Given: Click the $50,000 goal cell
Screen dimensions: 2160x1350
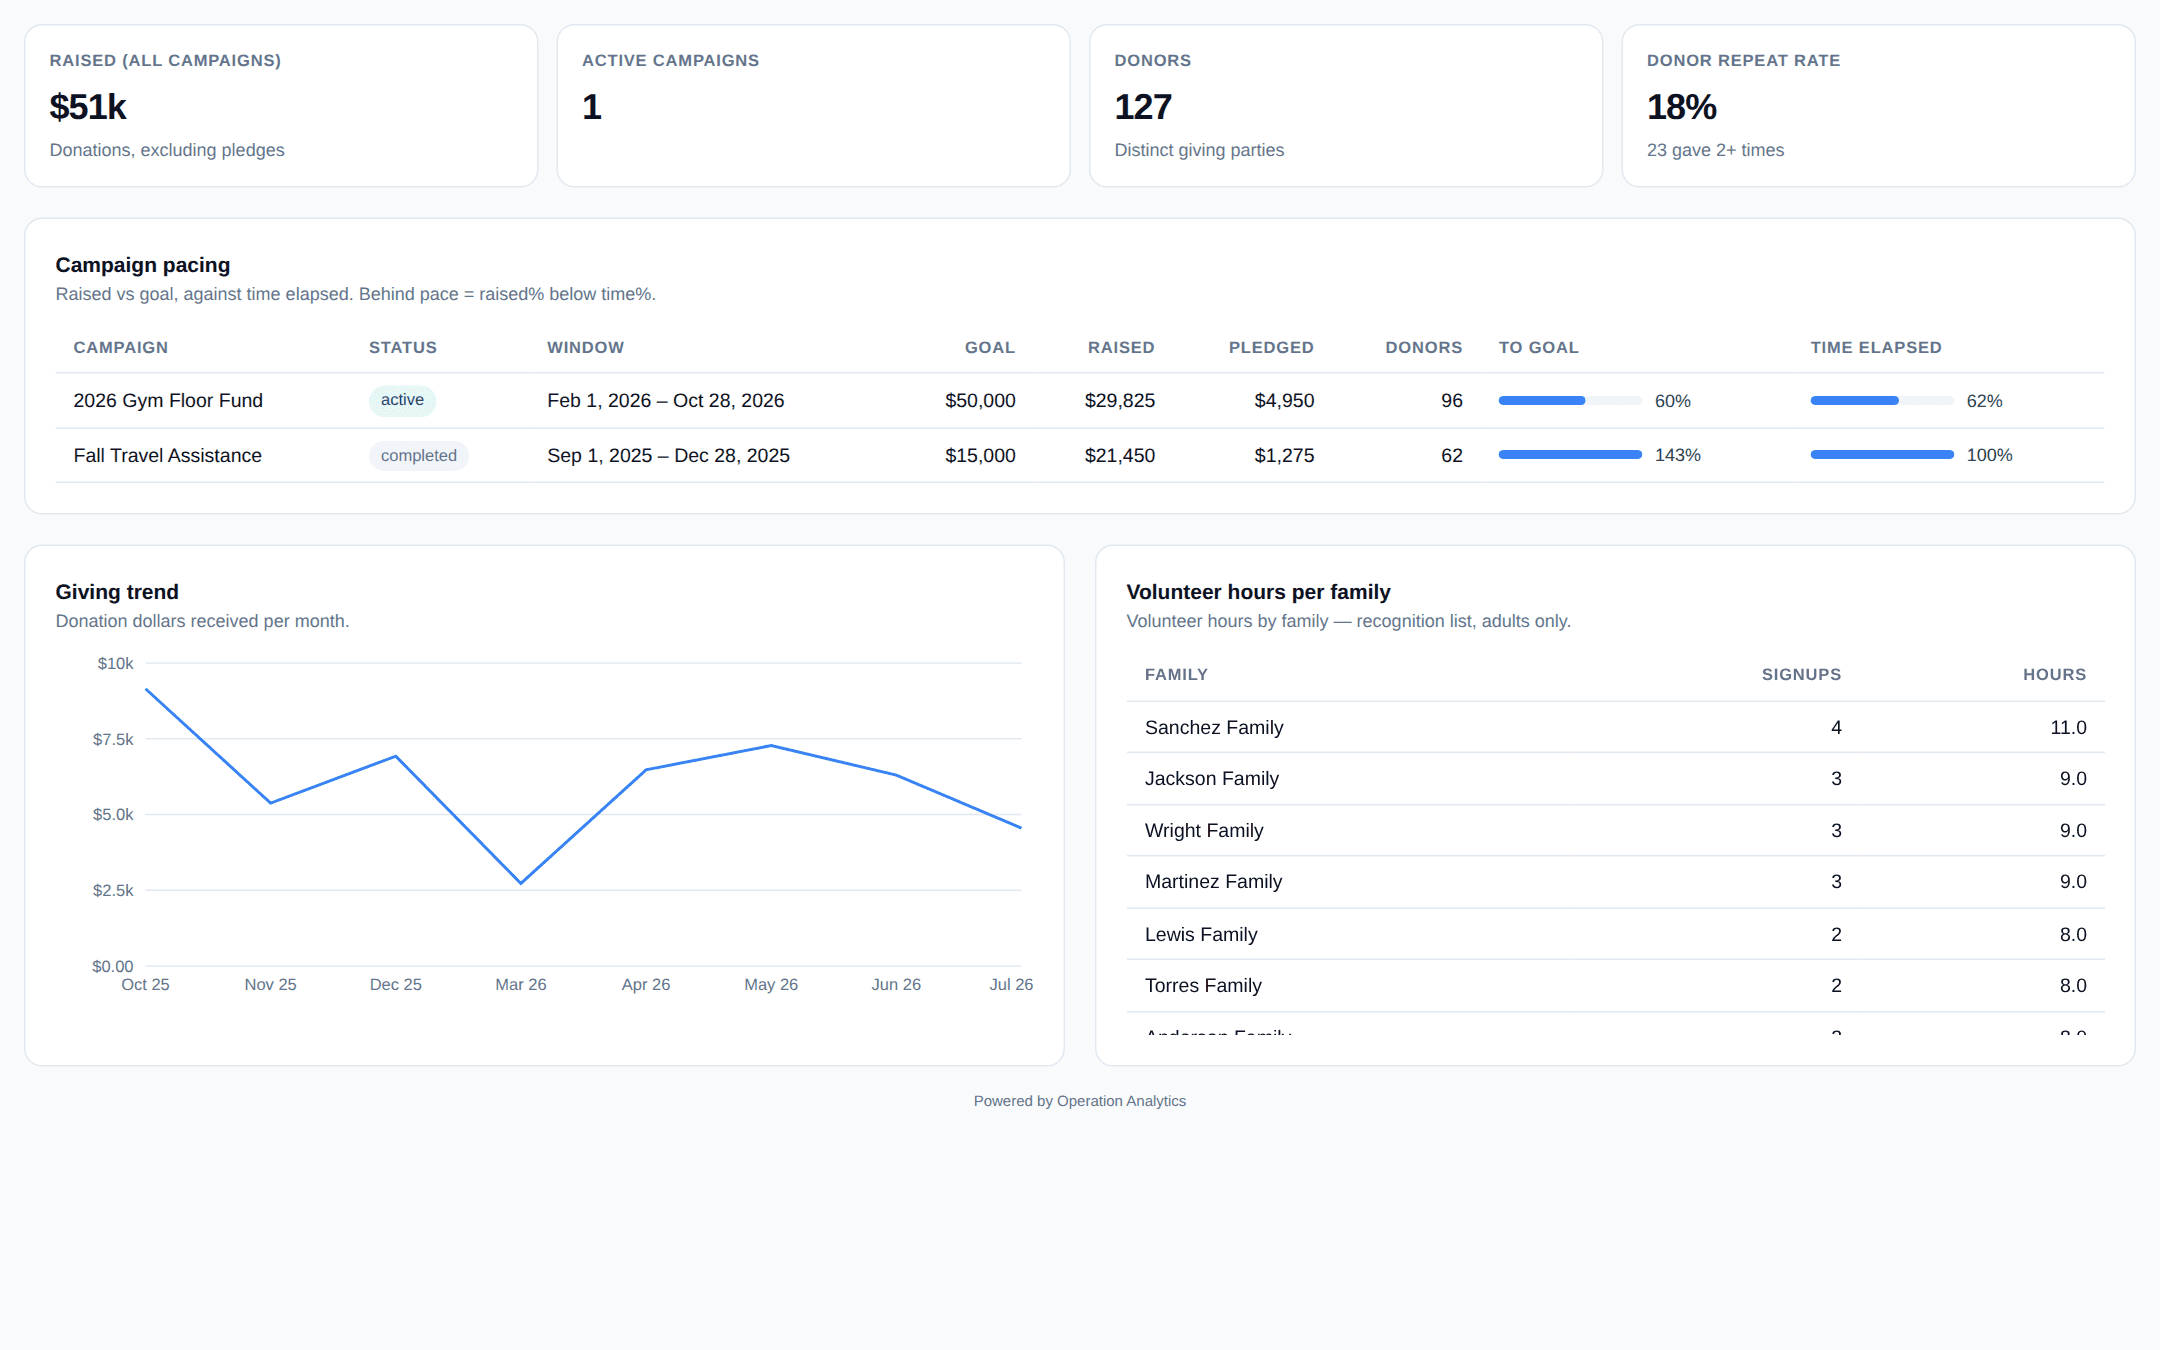Looking at the screenshot, I should tap(980, 401).
